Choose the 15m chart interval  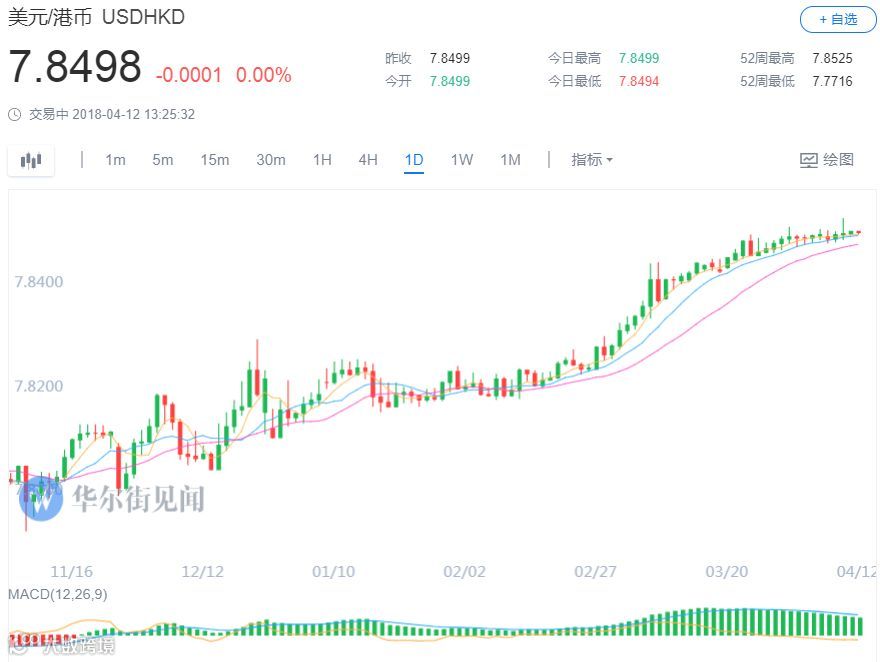coord(215,160)
